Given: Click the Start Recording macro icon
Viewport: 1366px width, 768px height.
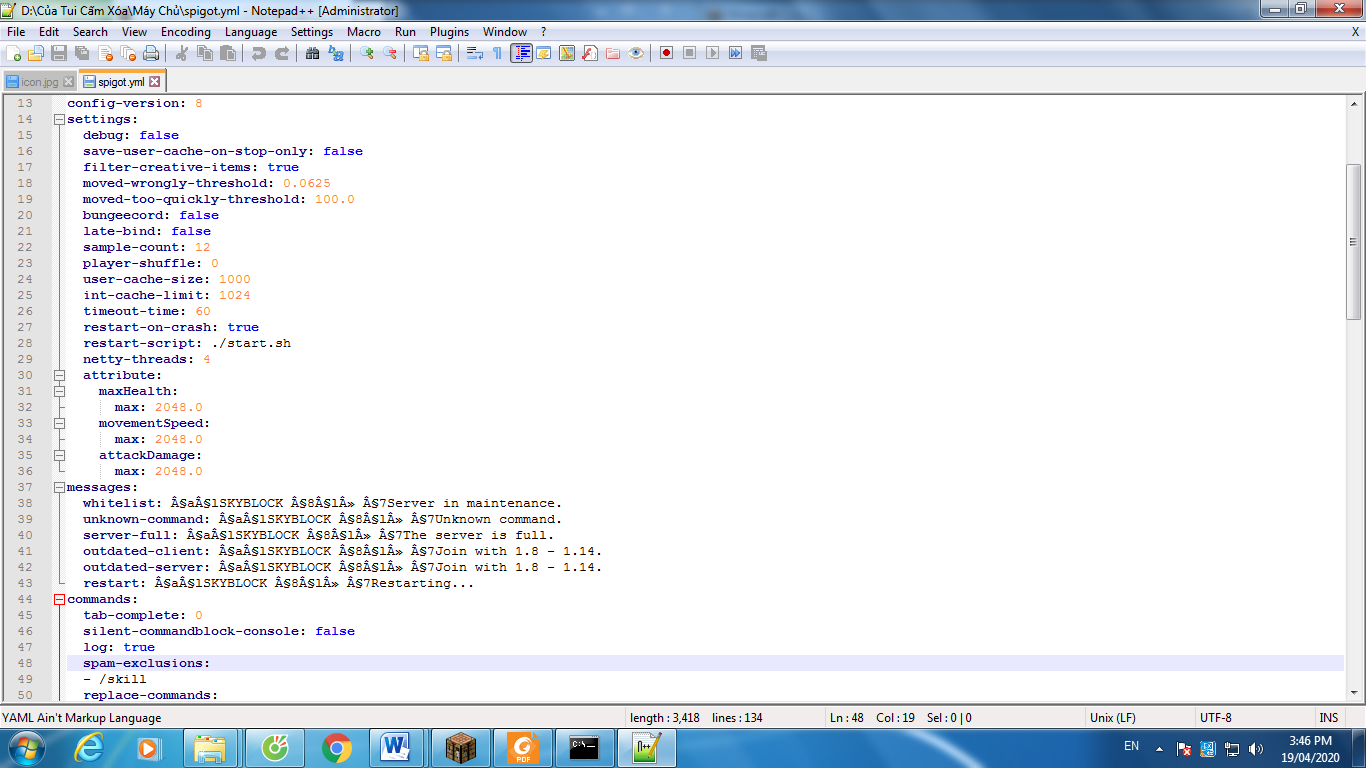Looking at the screenshot, I should point(666,53).
